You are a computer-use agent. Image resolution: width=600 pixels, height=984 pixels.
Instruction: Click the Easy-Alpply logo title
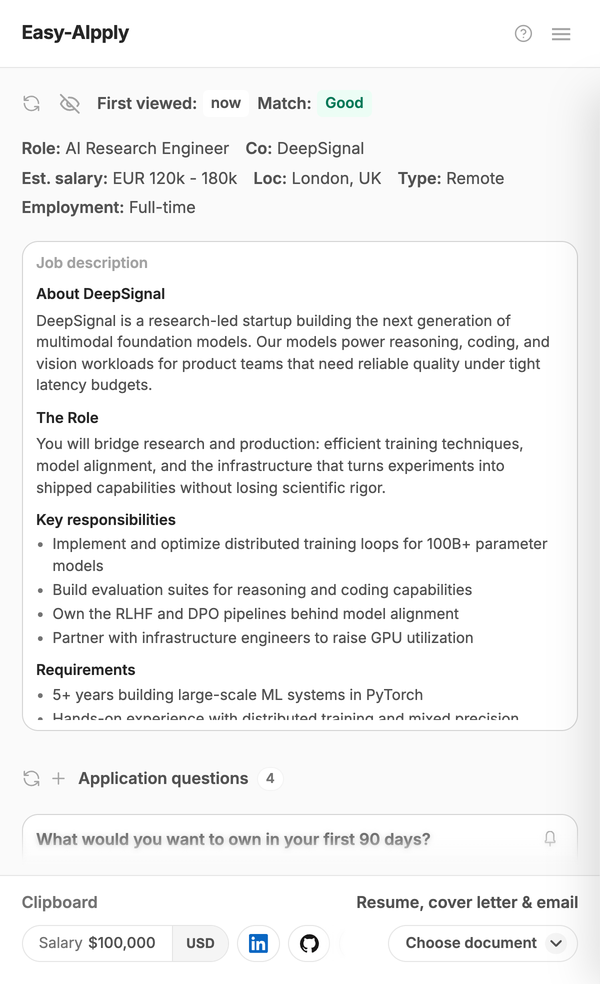[x=75, y=33]
